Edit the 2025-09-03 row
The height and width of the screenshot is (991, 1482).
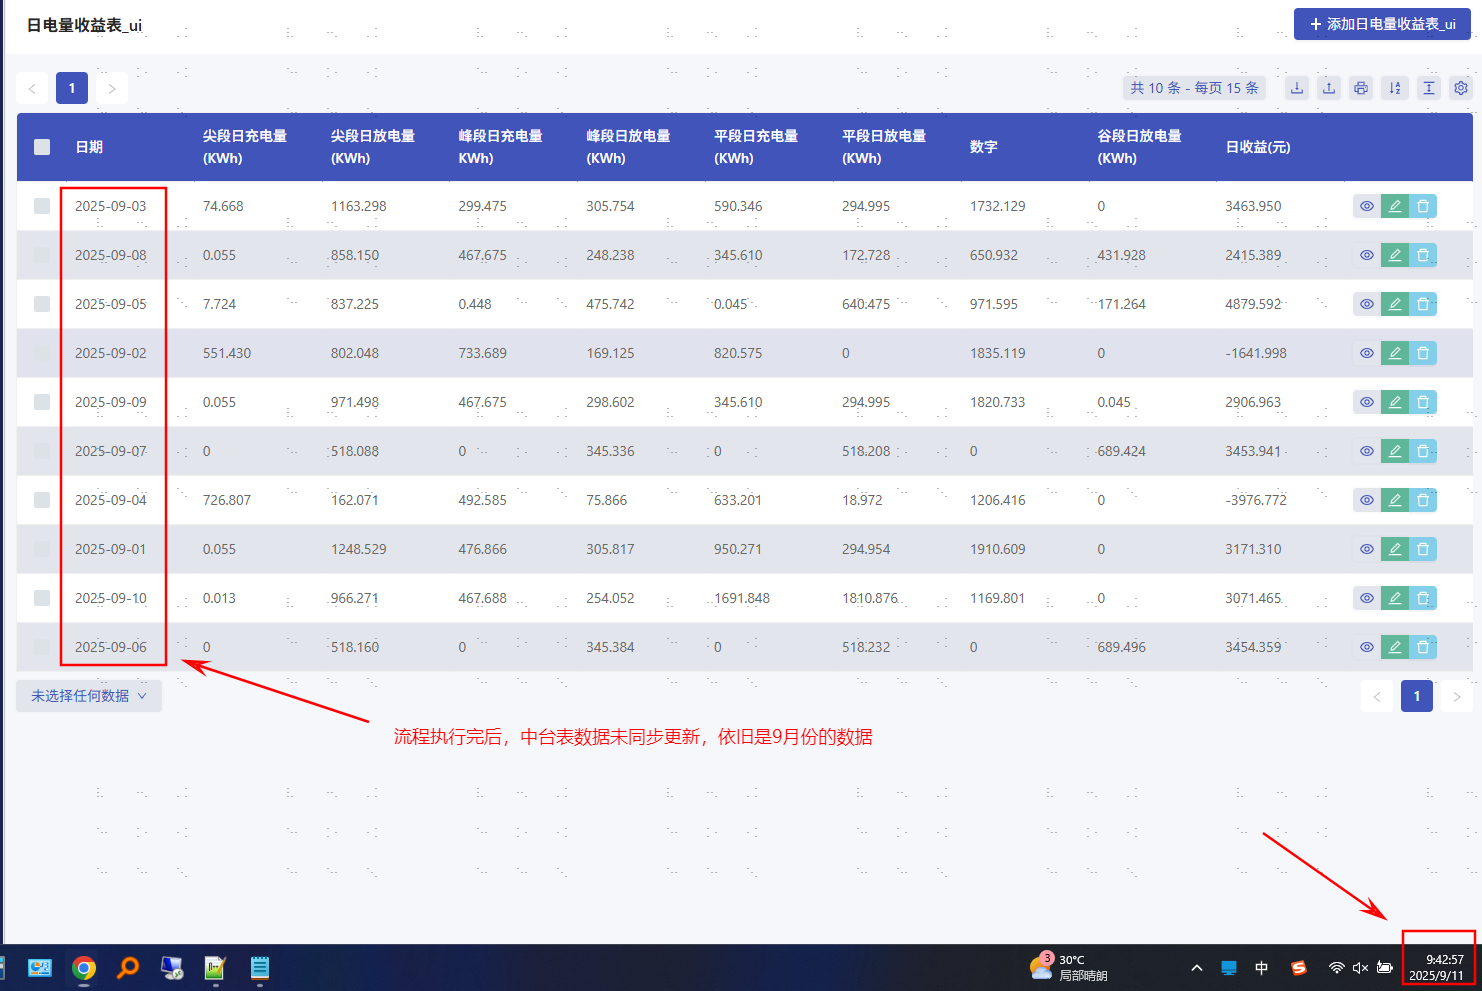[x=1395, y=206]
